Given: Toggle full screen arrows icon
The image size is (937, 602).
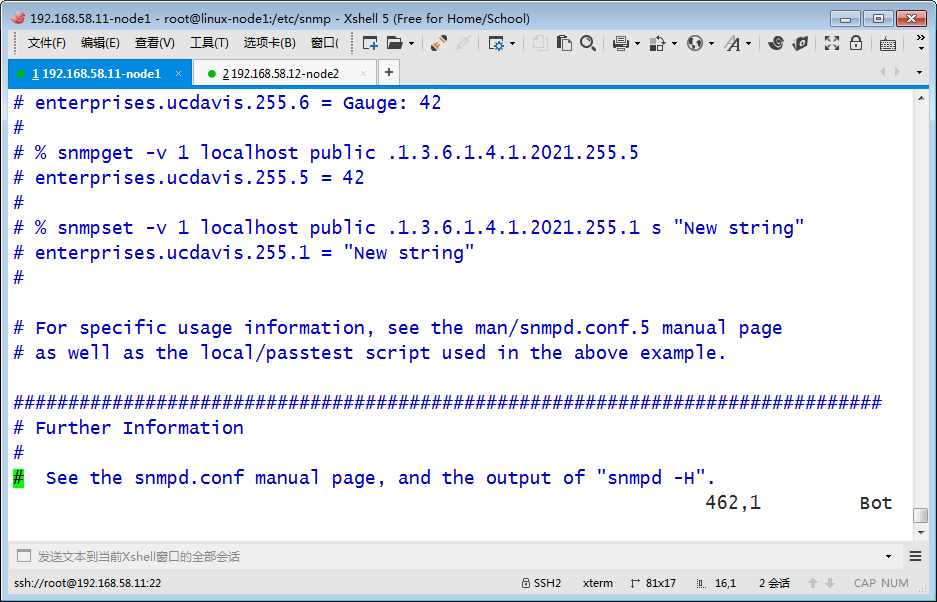Looking at the screenshot, I should point(832,43).
